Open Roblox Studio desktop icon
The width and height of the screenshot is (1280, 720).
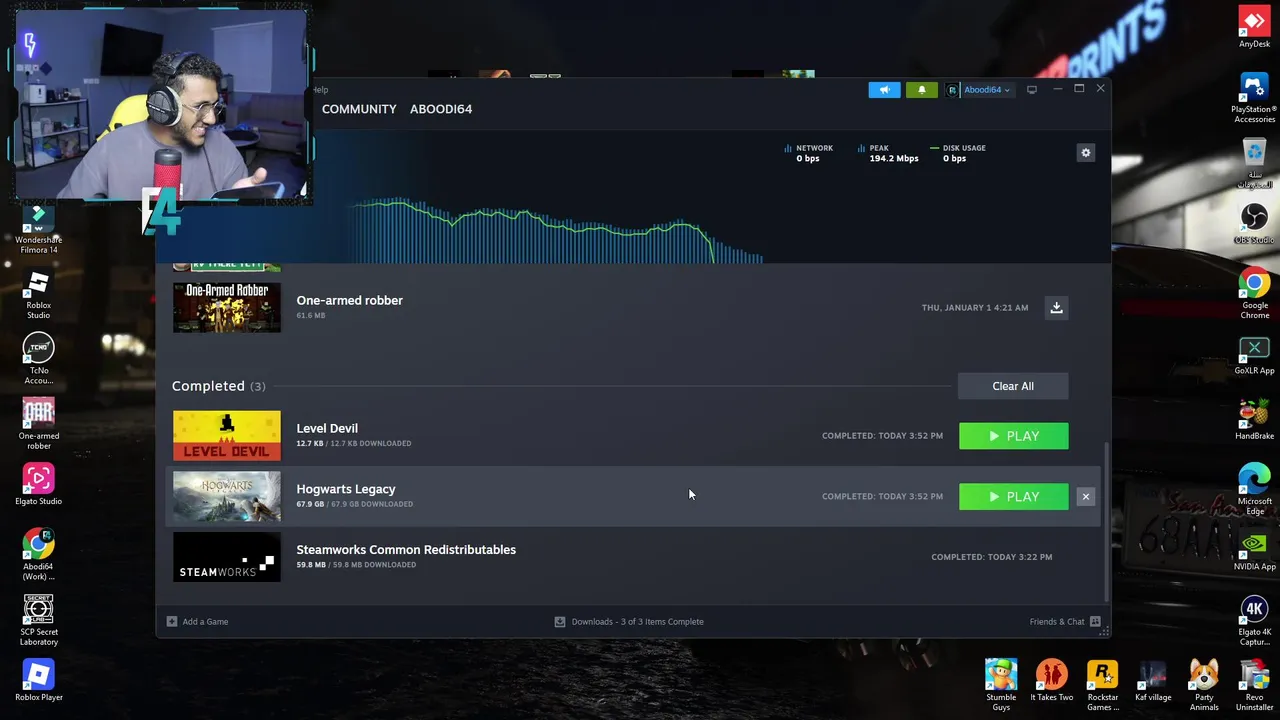38,295
